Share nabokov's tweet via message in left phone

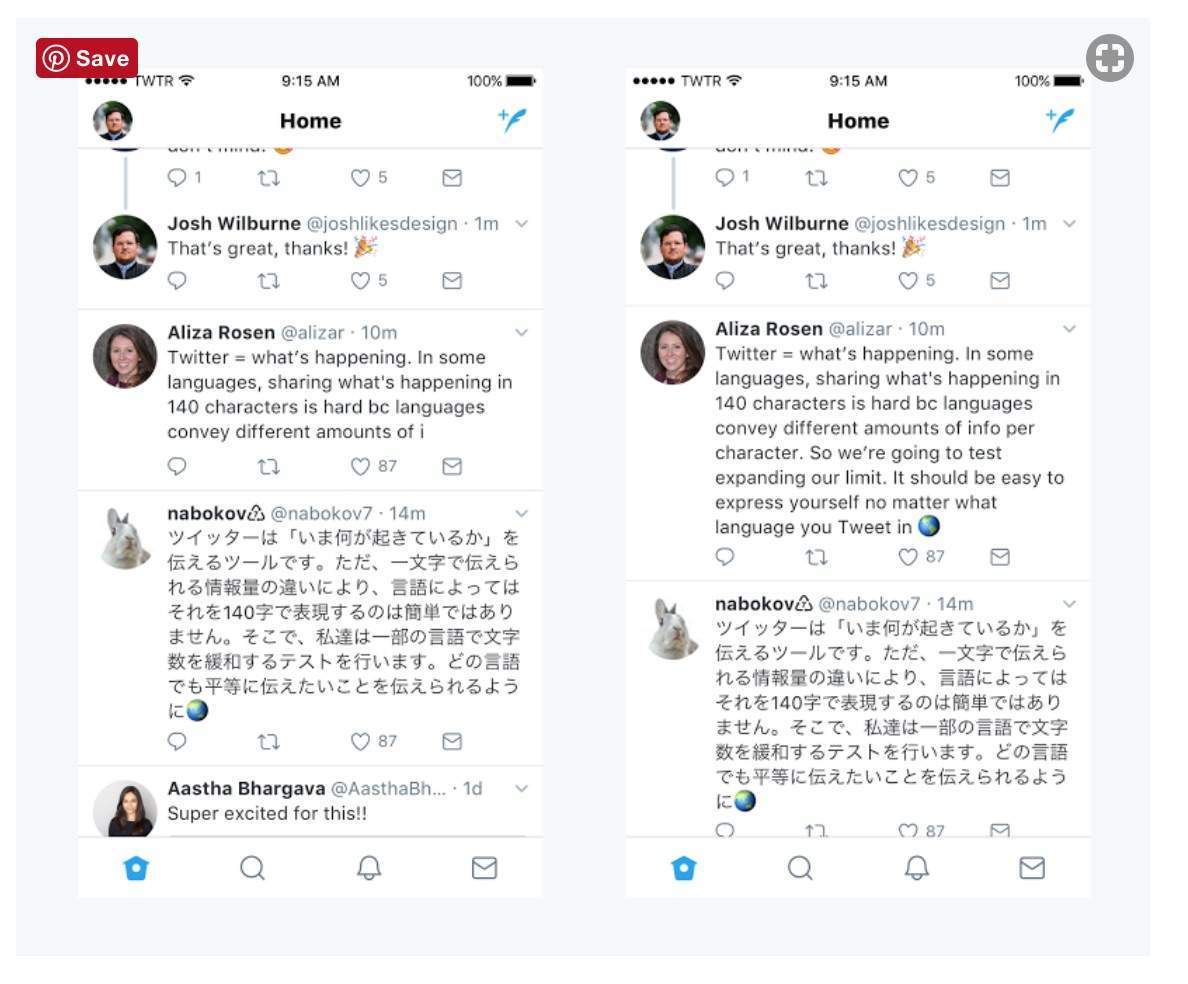pyautogui.click(x=452, y=741)
